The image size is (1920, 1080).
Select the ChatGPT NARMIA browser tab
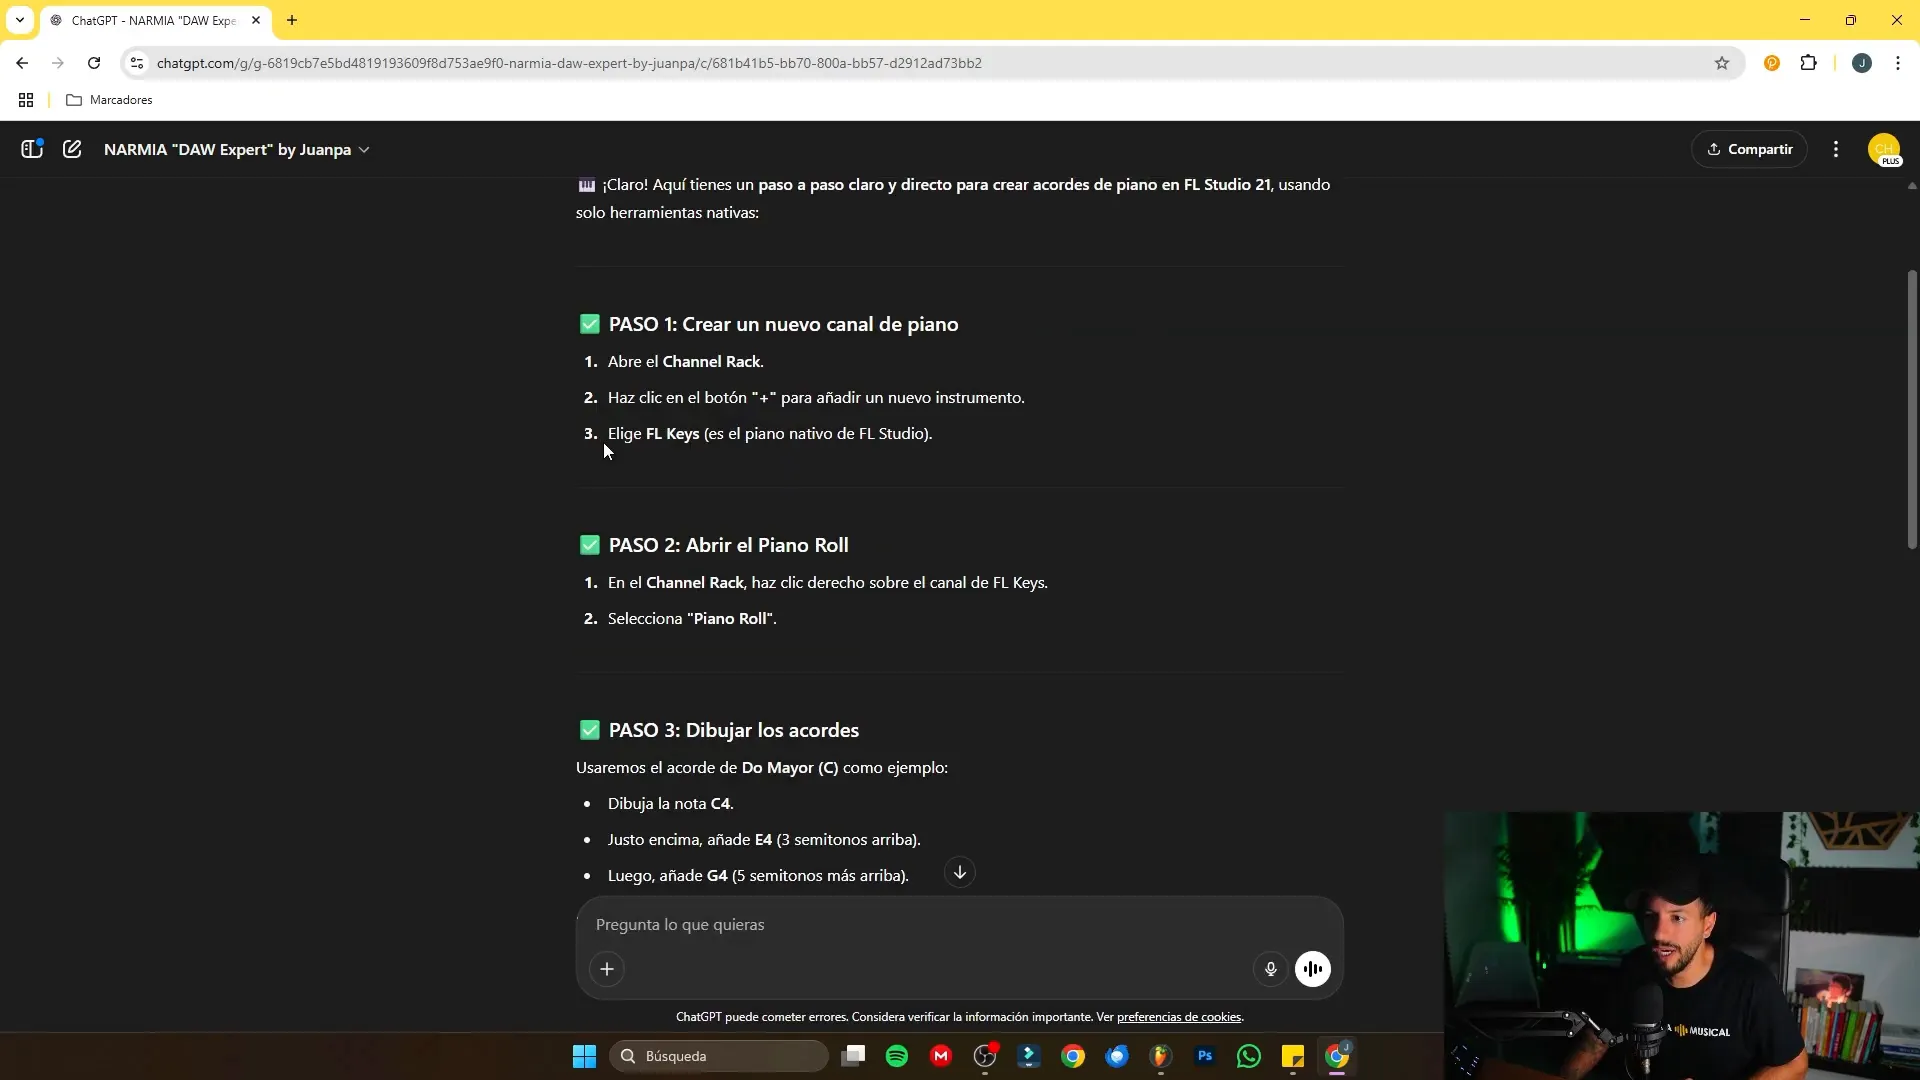[152, 20]
